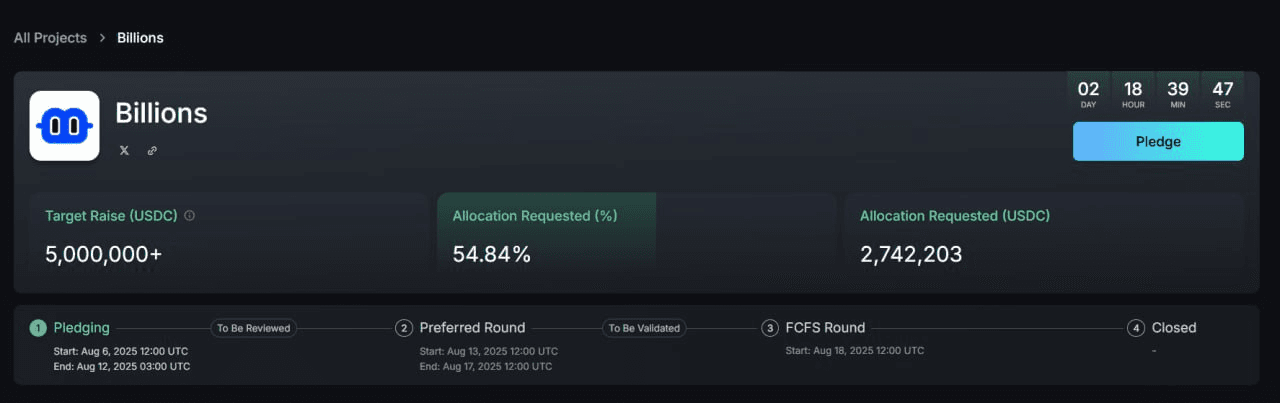Click the Allocation Requested (USDC) card
Screen dimensions: 1280x403
point(1044,232)
